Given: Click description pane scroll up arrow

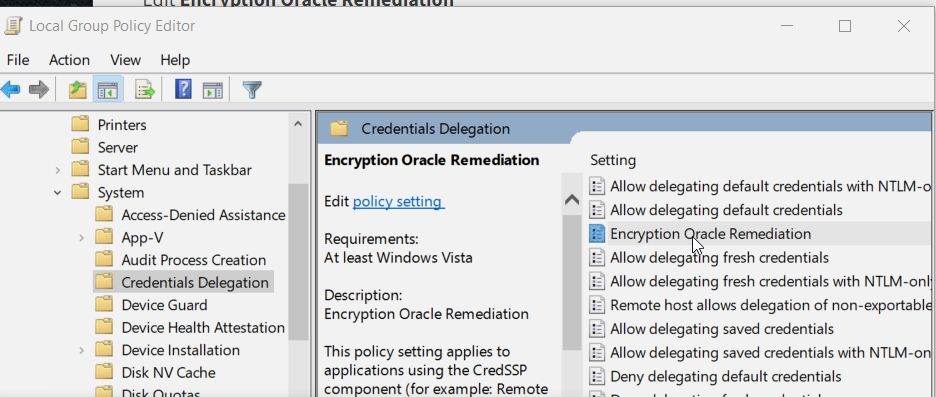Looking at the screenshot, I should coord(572,199).
